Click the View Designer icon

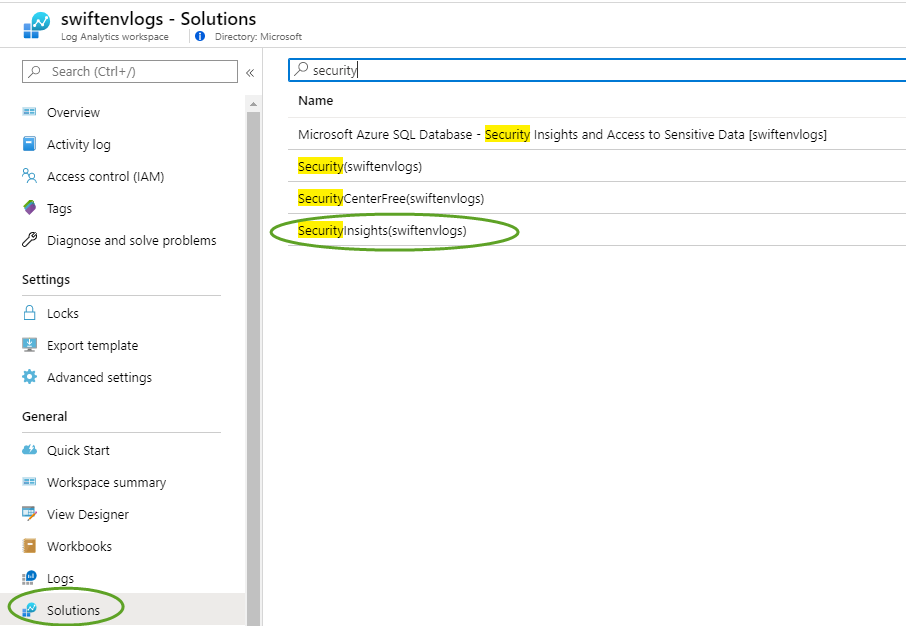tap(29, 513)
